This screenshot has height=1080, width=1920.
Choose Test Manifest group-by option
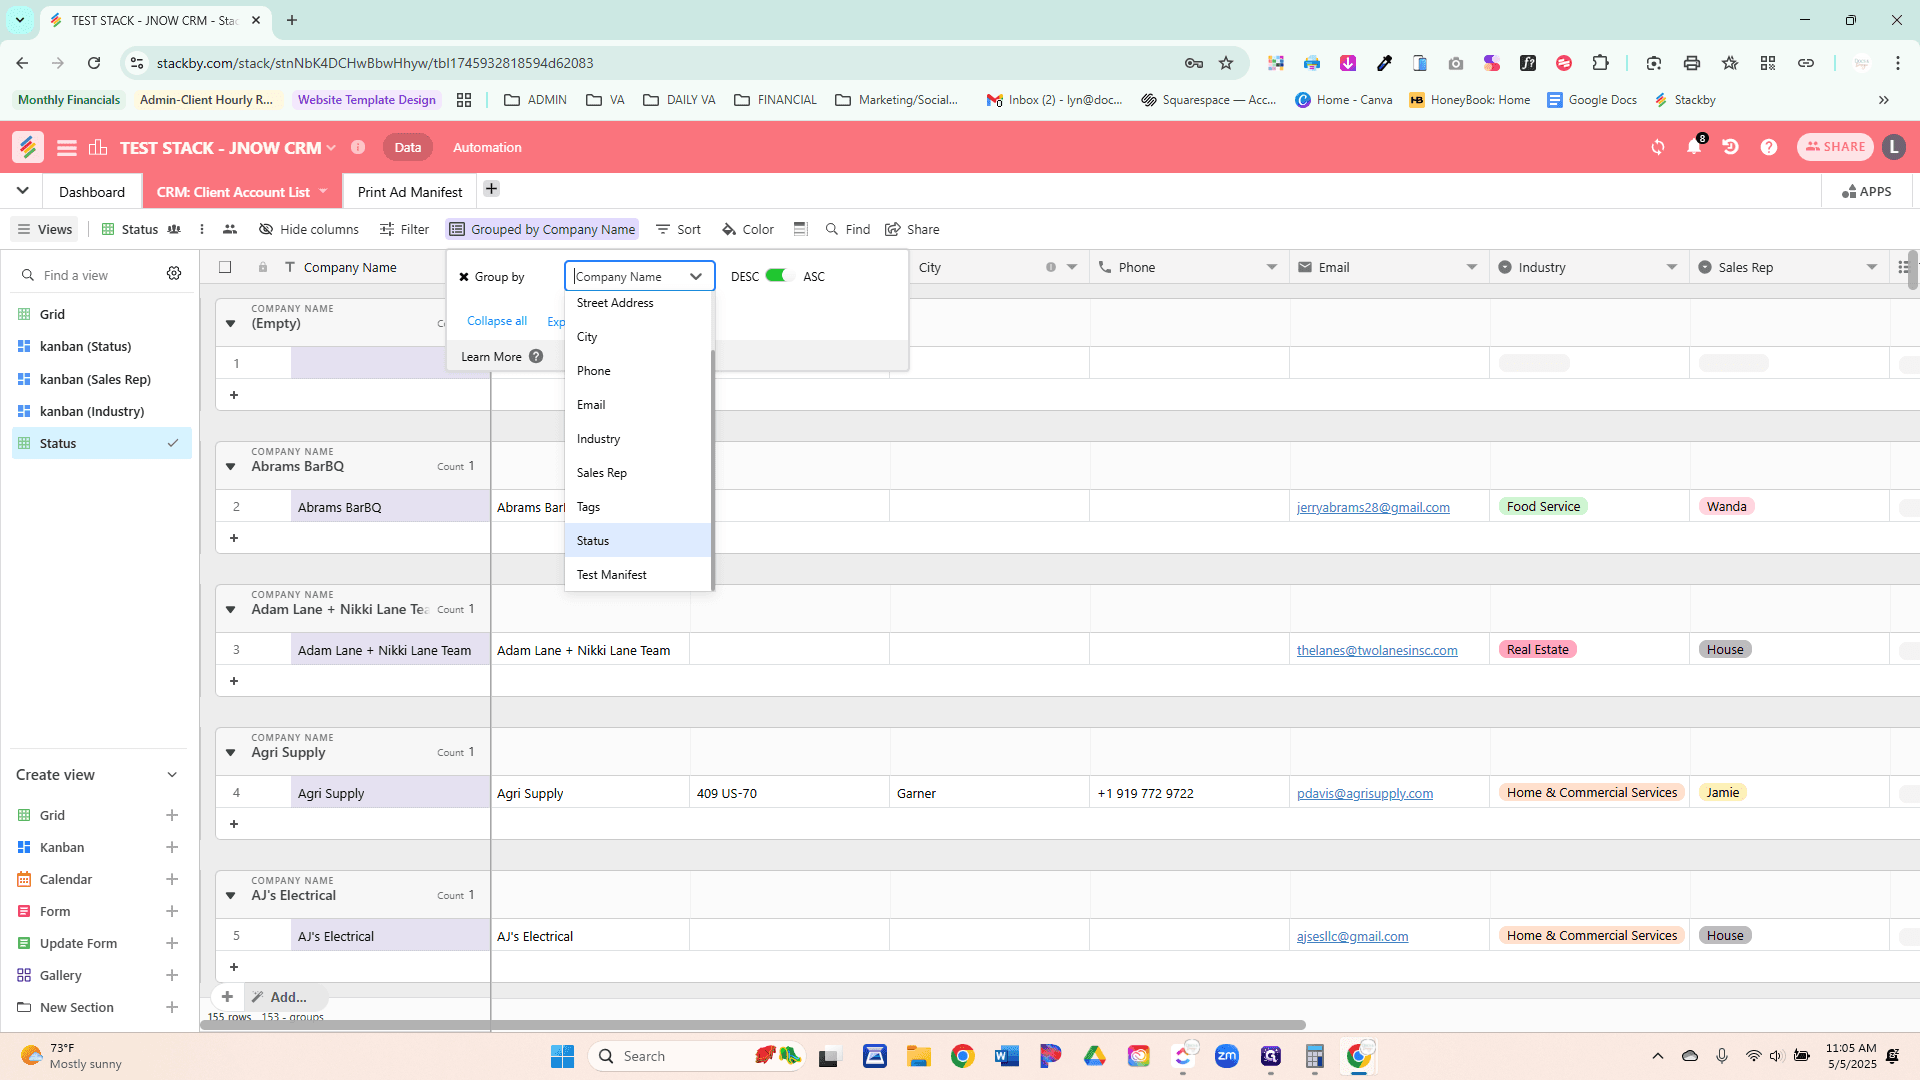(x=638, y=574)
